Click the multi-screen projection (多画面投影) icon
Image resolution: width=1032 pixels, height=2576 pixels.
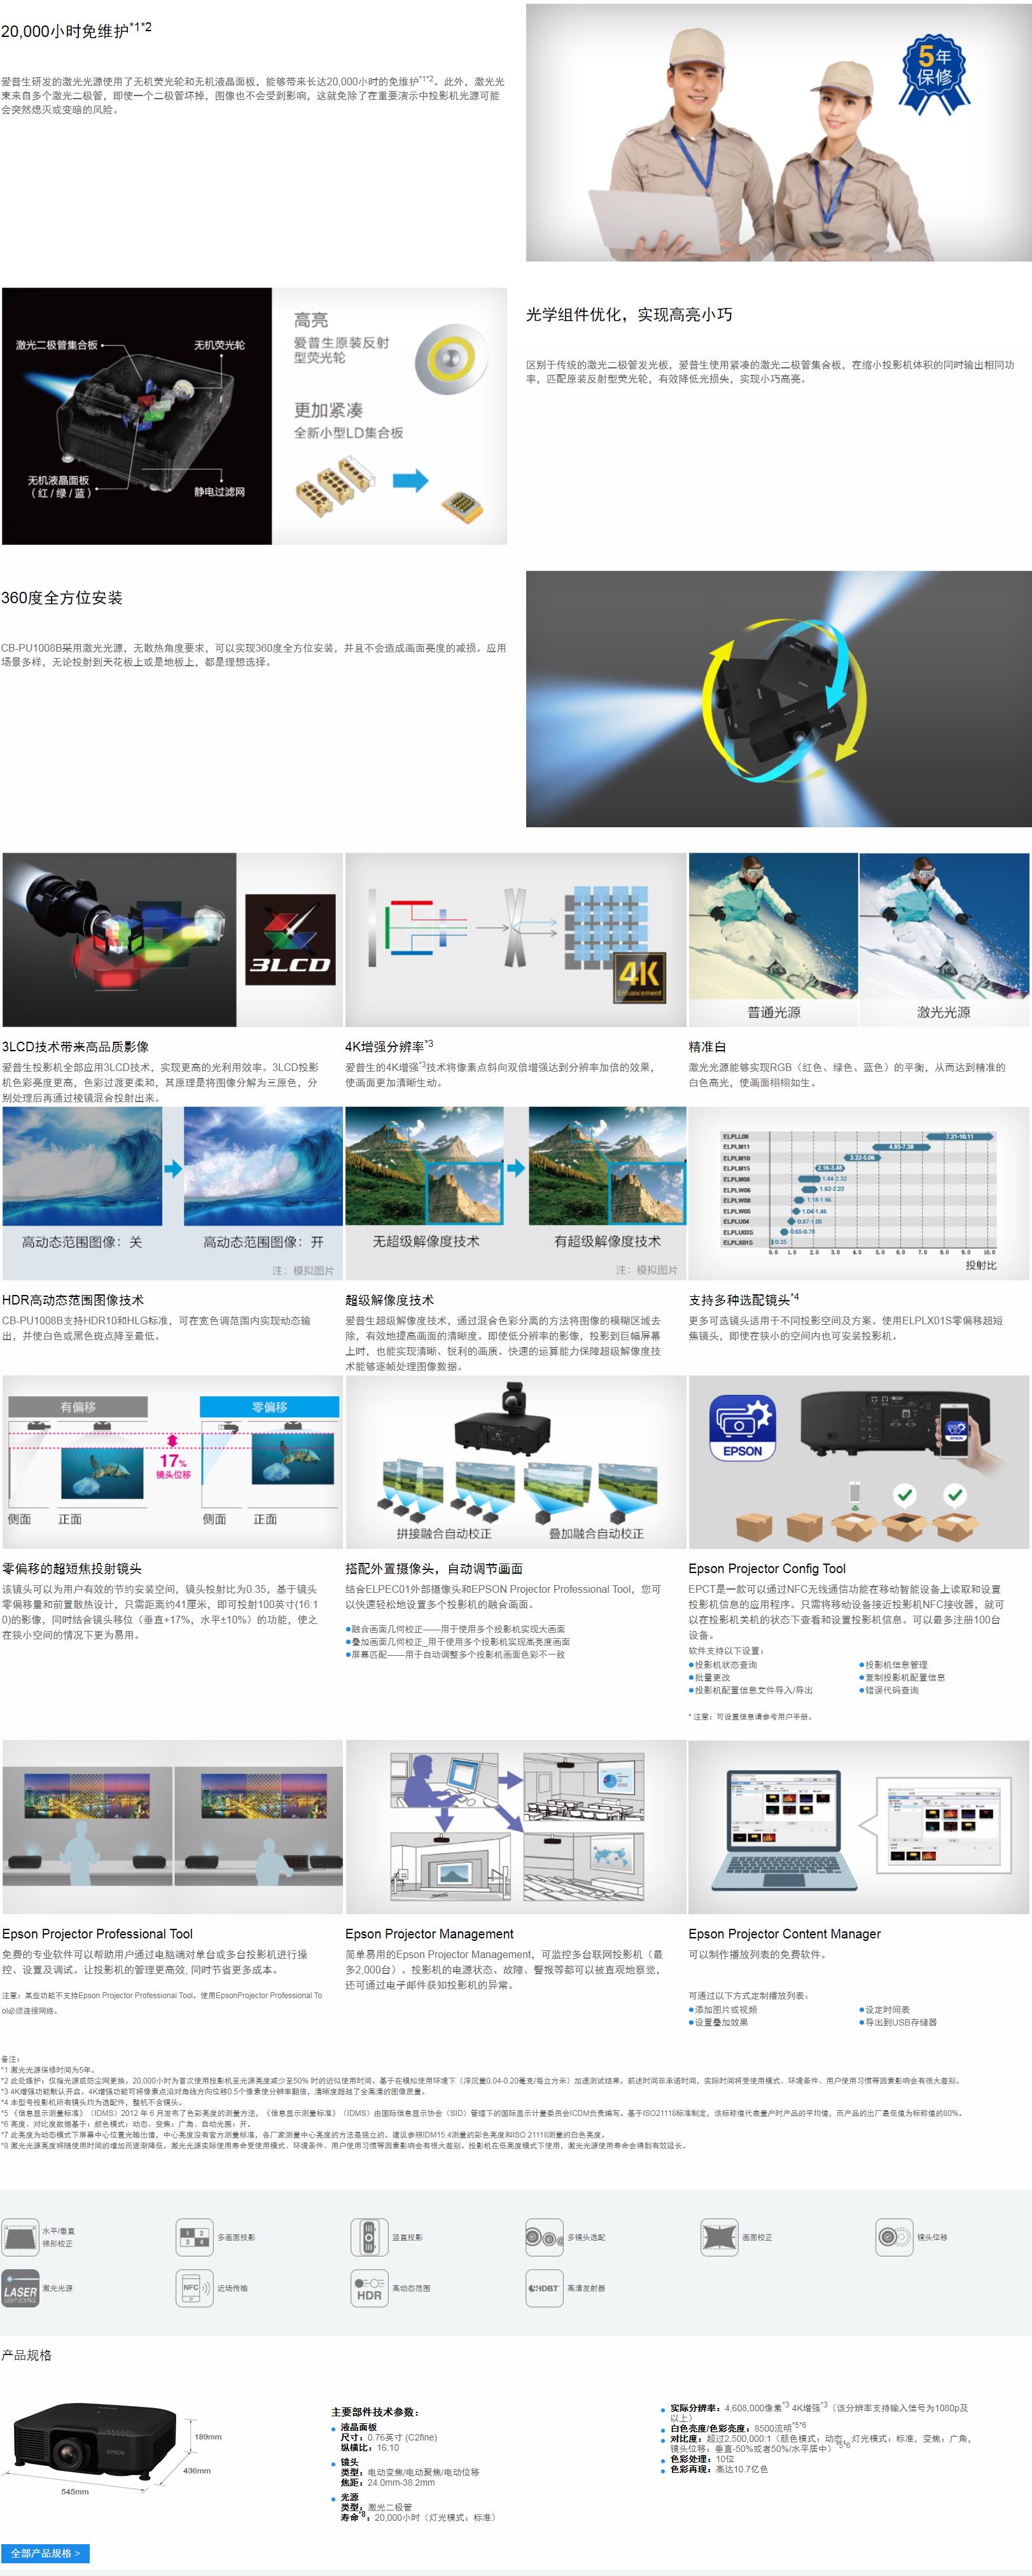tap(194, 2237)
